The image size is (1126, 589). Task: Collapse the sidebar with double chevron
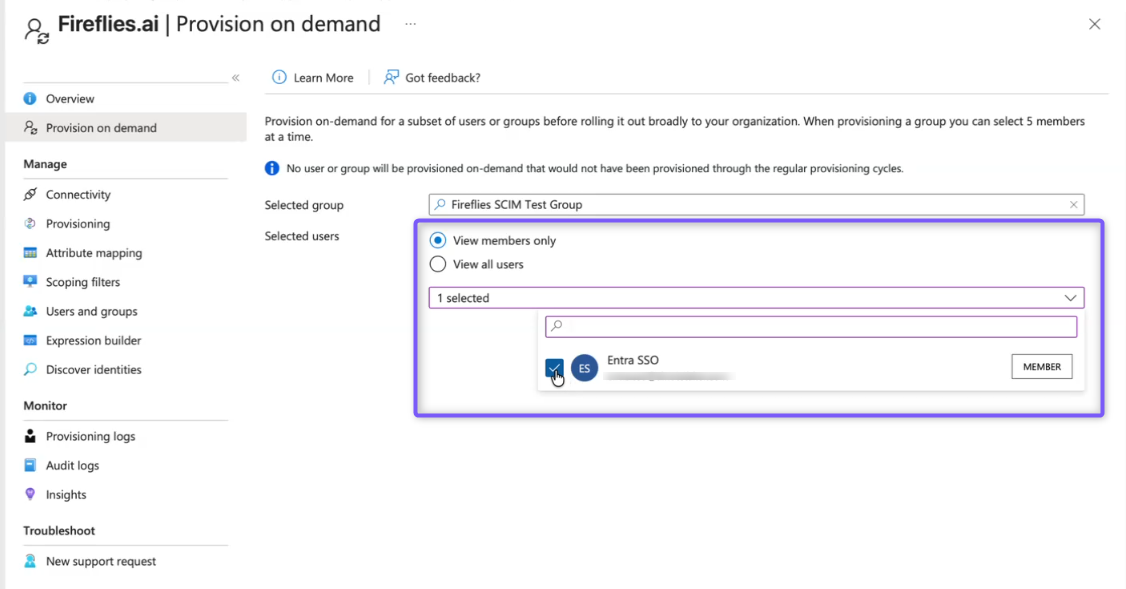click(x=236, y=78)
